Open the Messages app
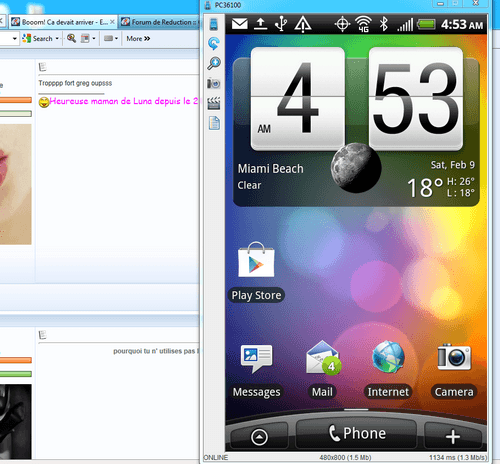Image resolution: width=500 pixels, height=464 pixels. (256, 370)
